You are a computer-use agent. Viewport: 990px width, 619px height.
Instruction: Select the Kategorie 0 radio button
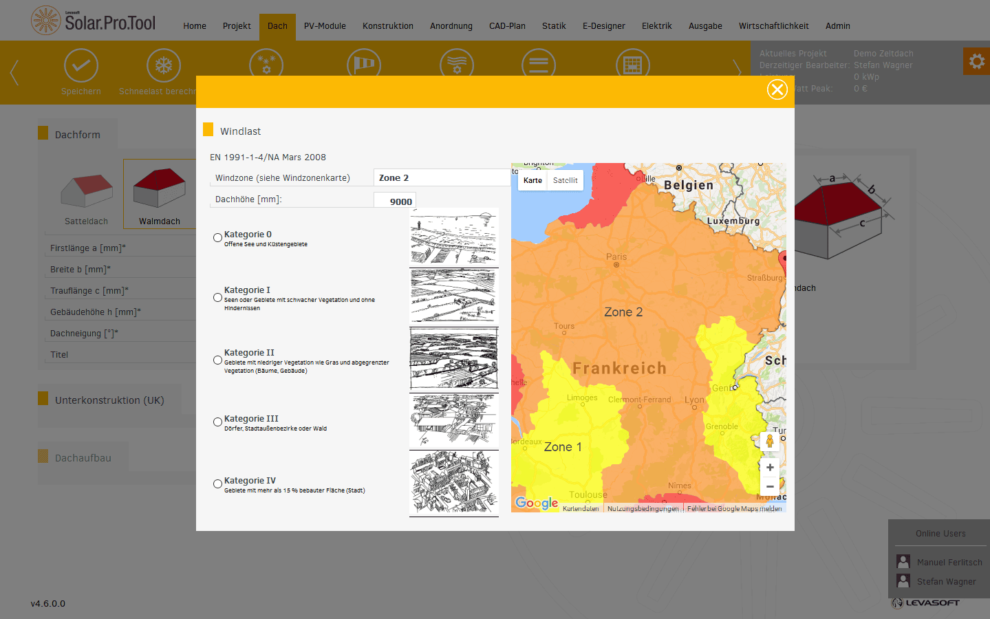pyautogui.click(x=218, y=238)
